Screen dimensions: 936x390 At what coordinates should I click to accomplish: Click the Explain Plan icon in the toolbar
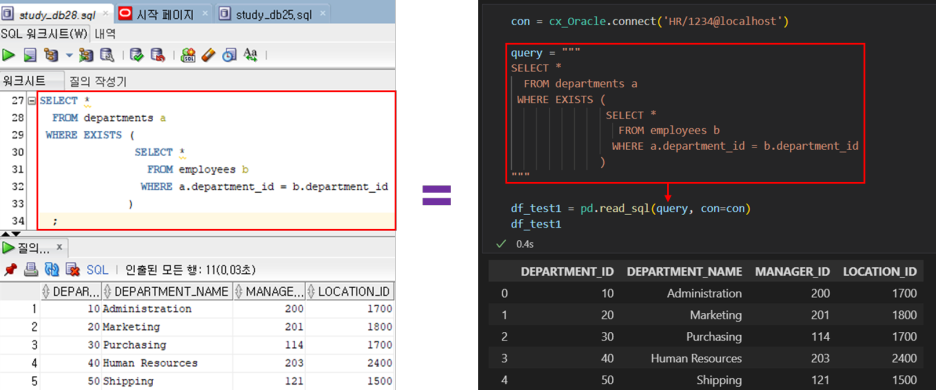51,55
